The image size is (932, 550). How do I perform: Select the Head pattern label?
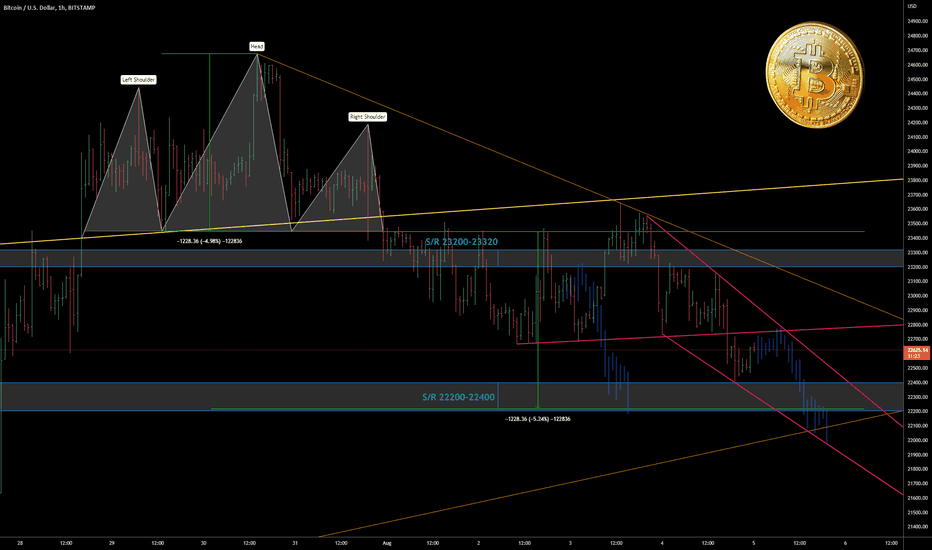pyautogui.click(x=257, y=46)
